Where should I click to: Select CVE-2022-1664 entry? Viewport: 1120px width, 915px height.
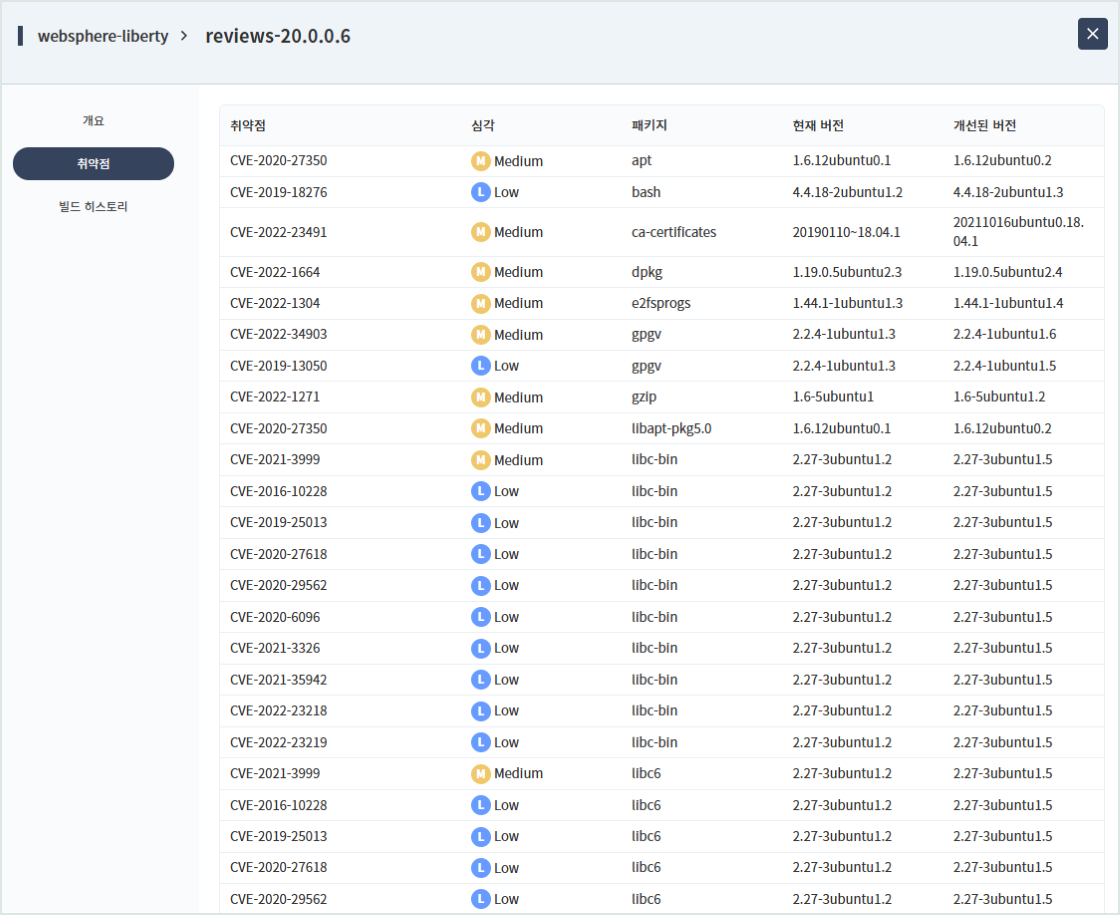pyautogui.click(x=275, y=272)
